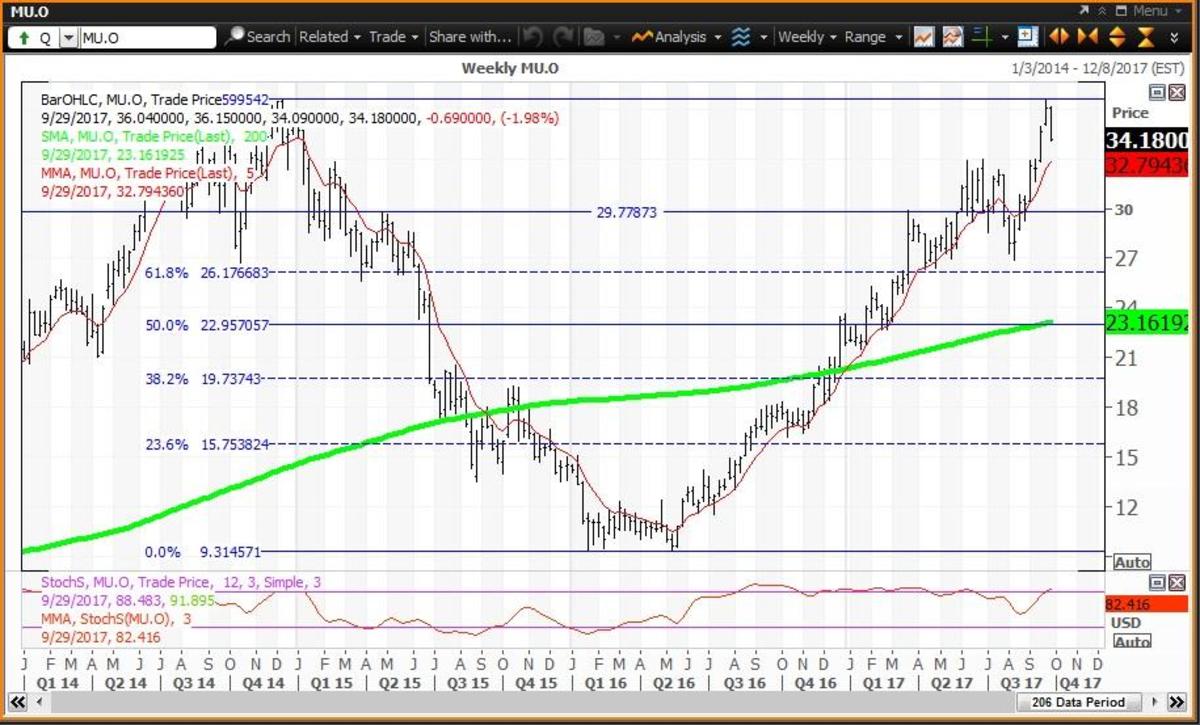1200x725 pixels.
Task: Select the first line chart type icon
Action: 924,38
